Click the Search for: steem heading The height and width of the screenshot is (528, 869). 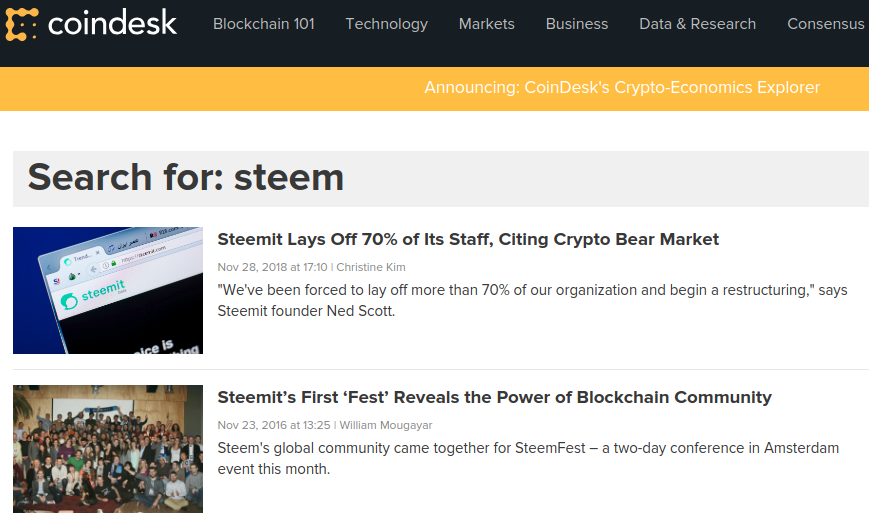[186, 178]
